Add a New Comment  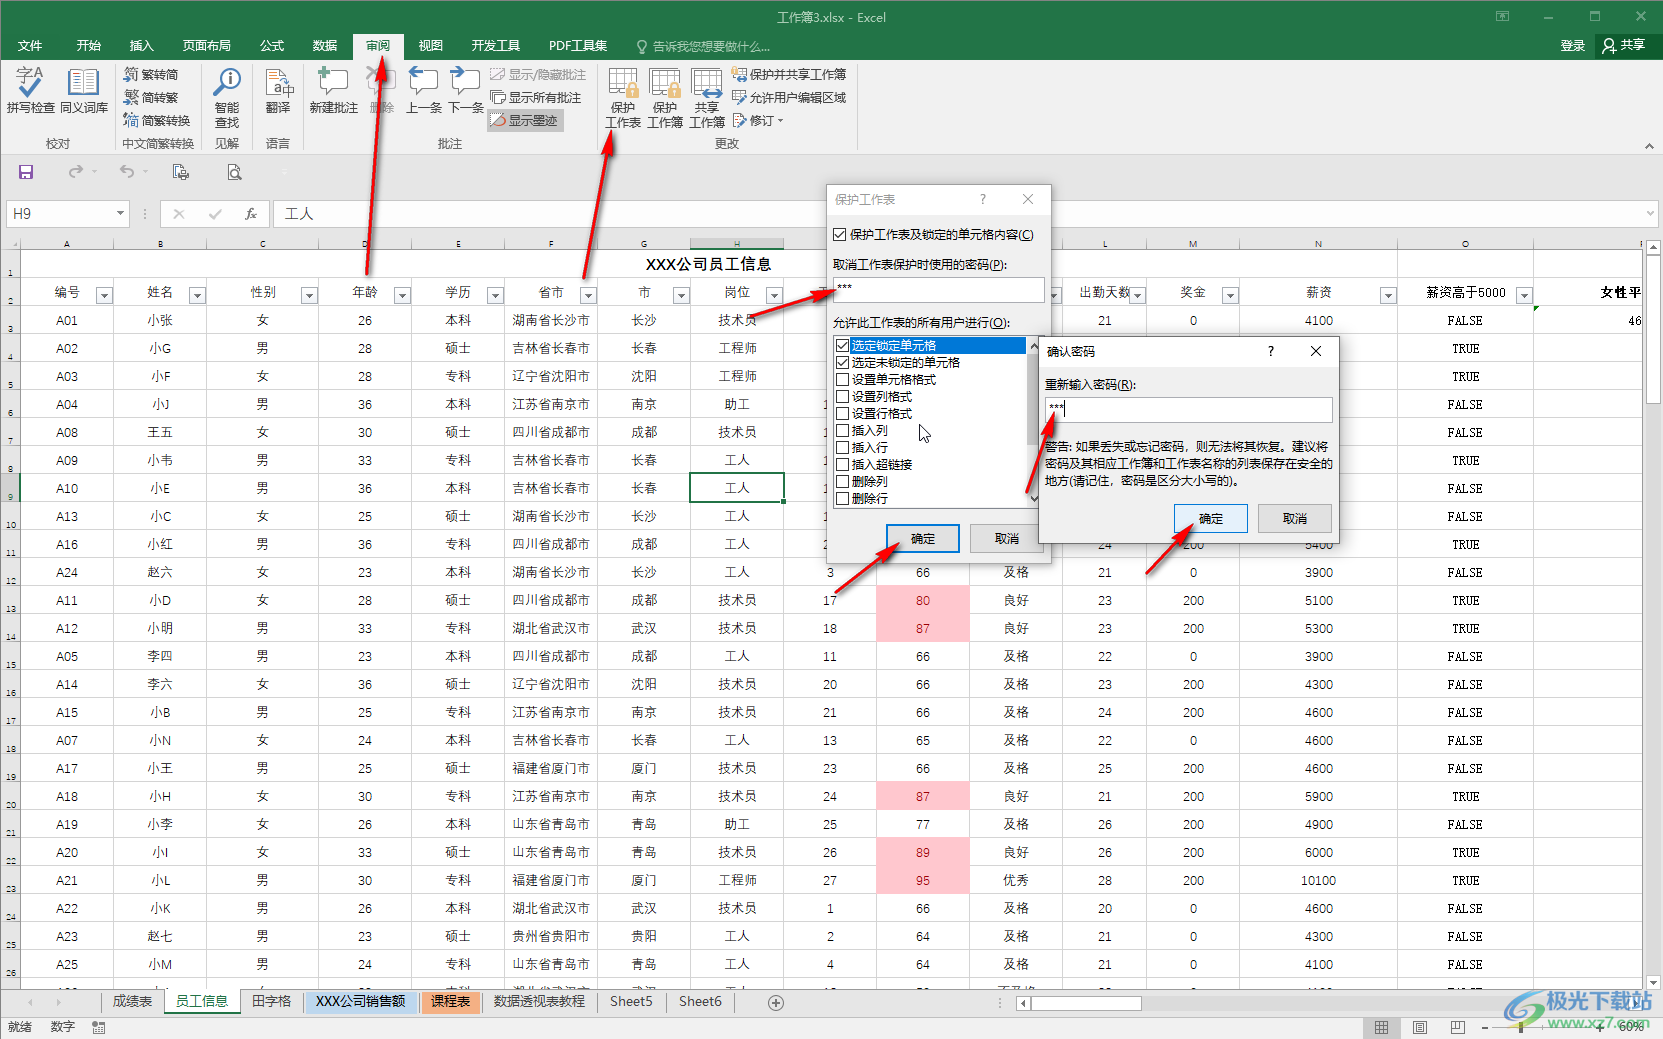[333, 91]
